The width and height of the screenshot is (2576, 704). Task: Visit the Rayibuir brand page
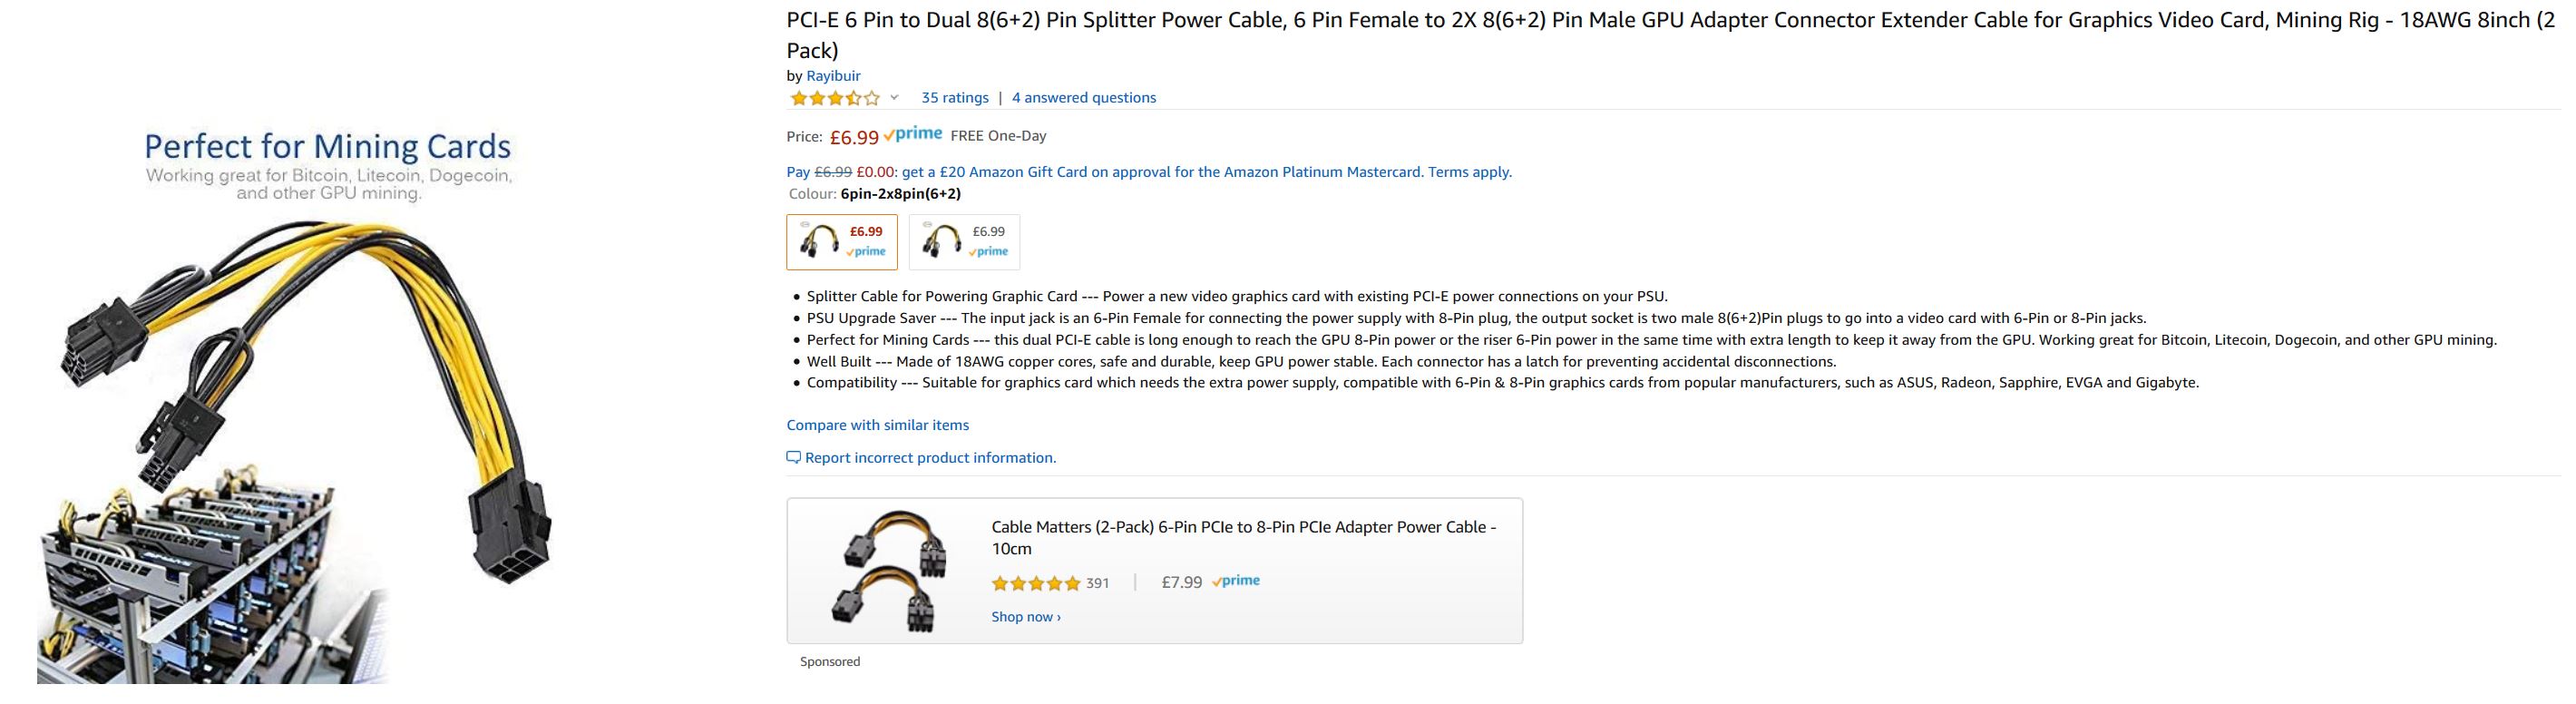[833, 76]
